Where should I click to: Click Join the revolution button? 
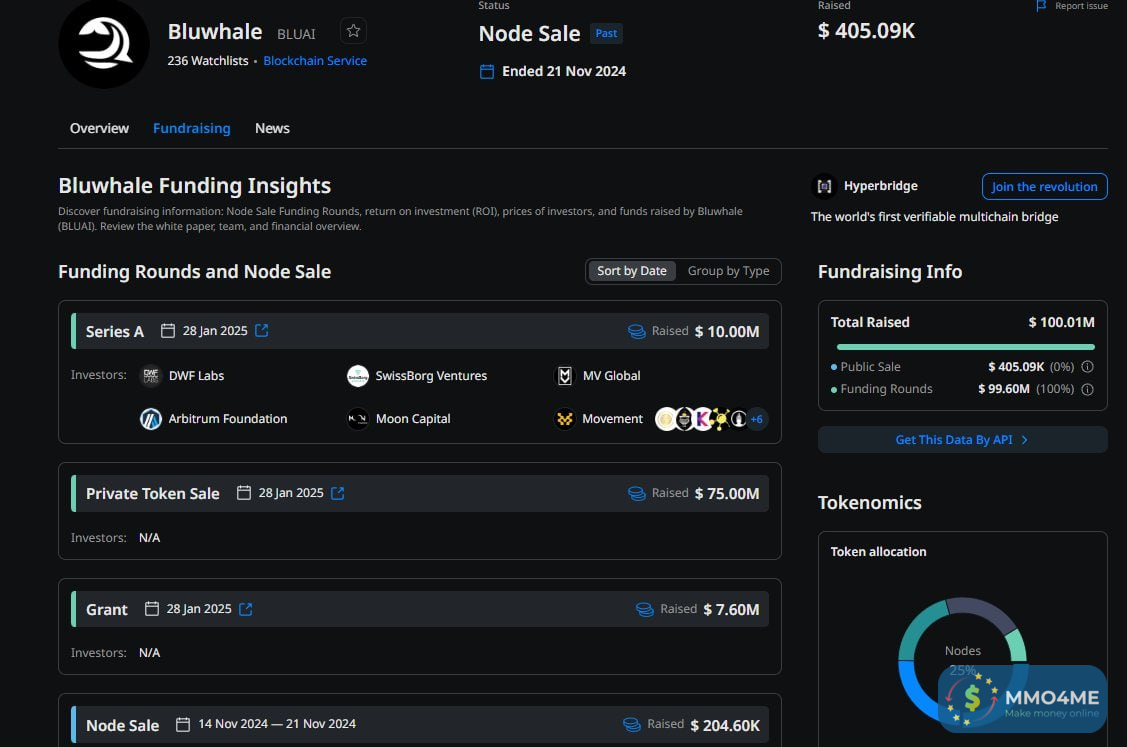(1044, 187)
